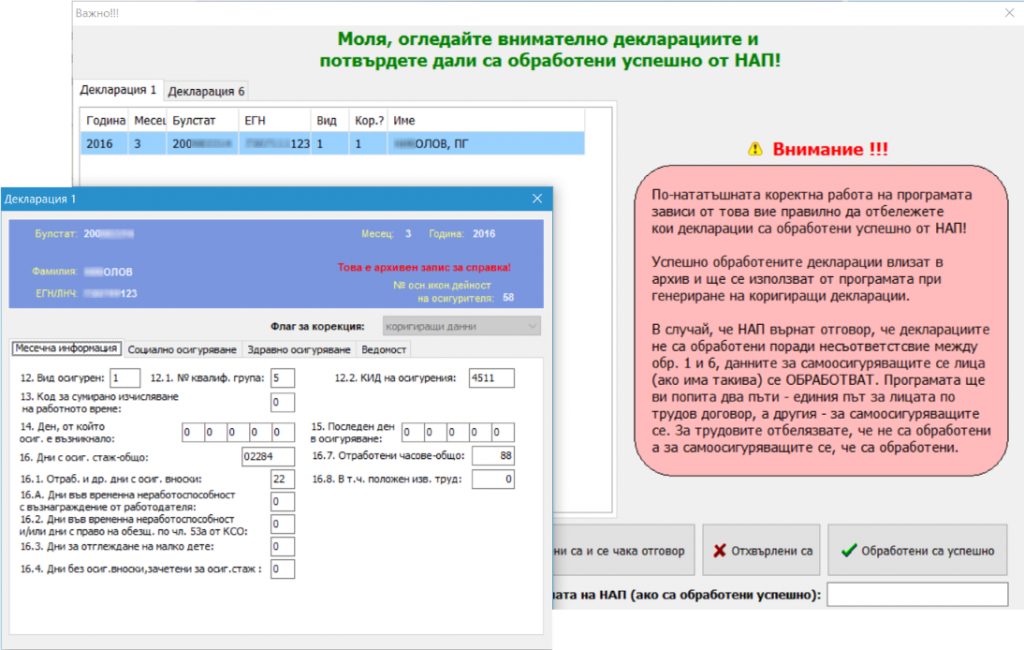Screen dimensions: 1024x650
Task: Close the Важно!!! dialog
Action: click(1009, 12)
